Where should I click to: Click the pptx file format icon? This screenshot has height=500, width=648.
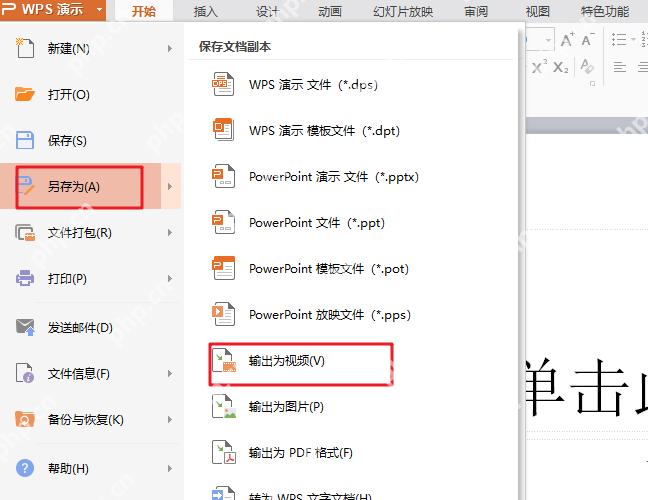(223, 176)
